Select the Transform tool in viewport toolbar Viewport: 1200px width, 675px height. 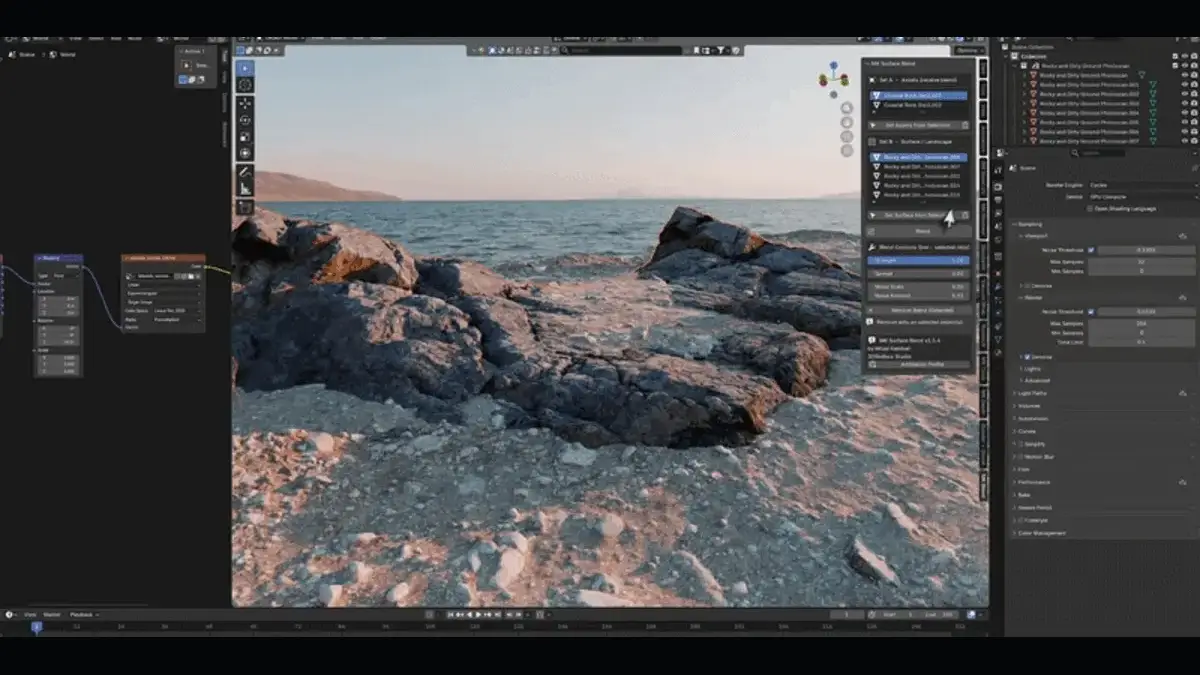point(245,153)
